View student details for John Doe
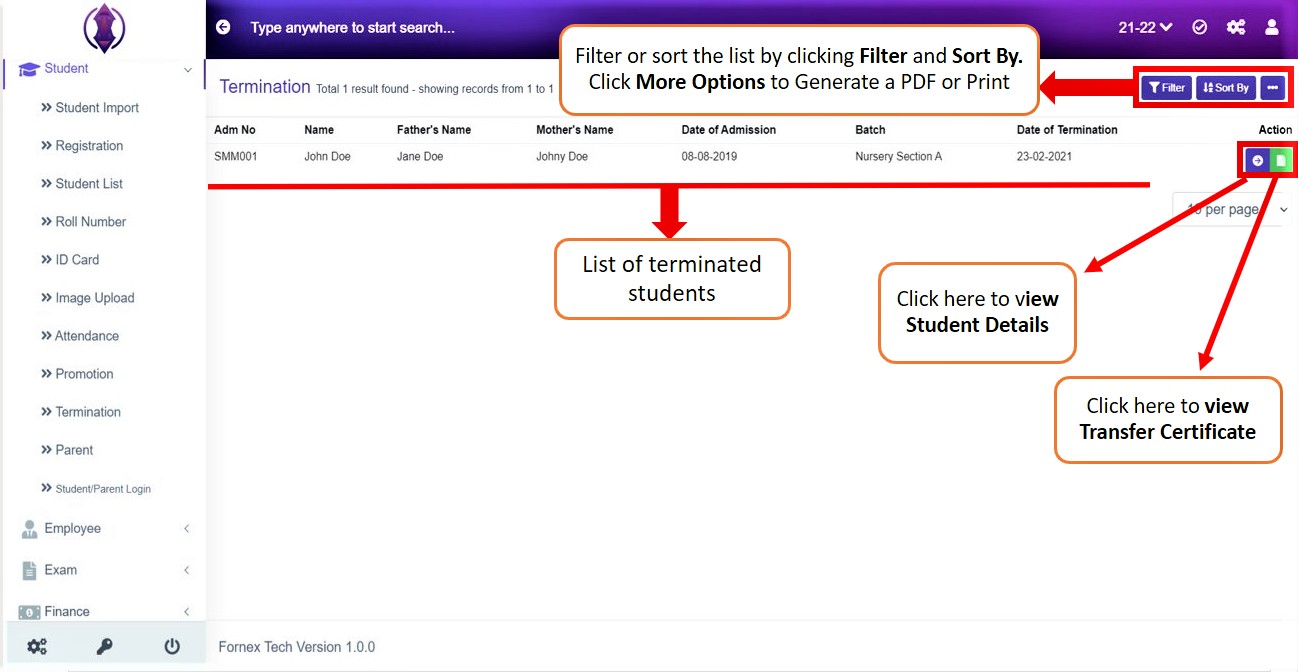The image size is (1298, 672). [1257, 160]
